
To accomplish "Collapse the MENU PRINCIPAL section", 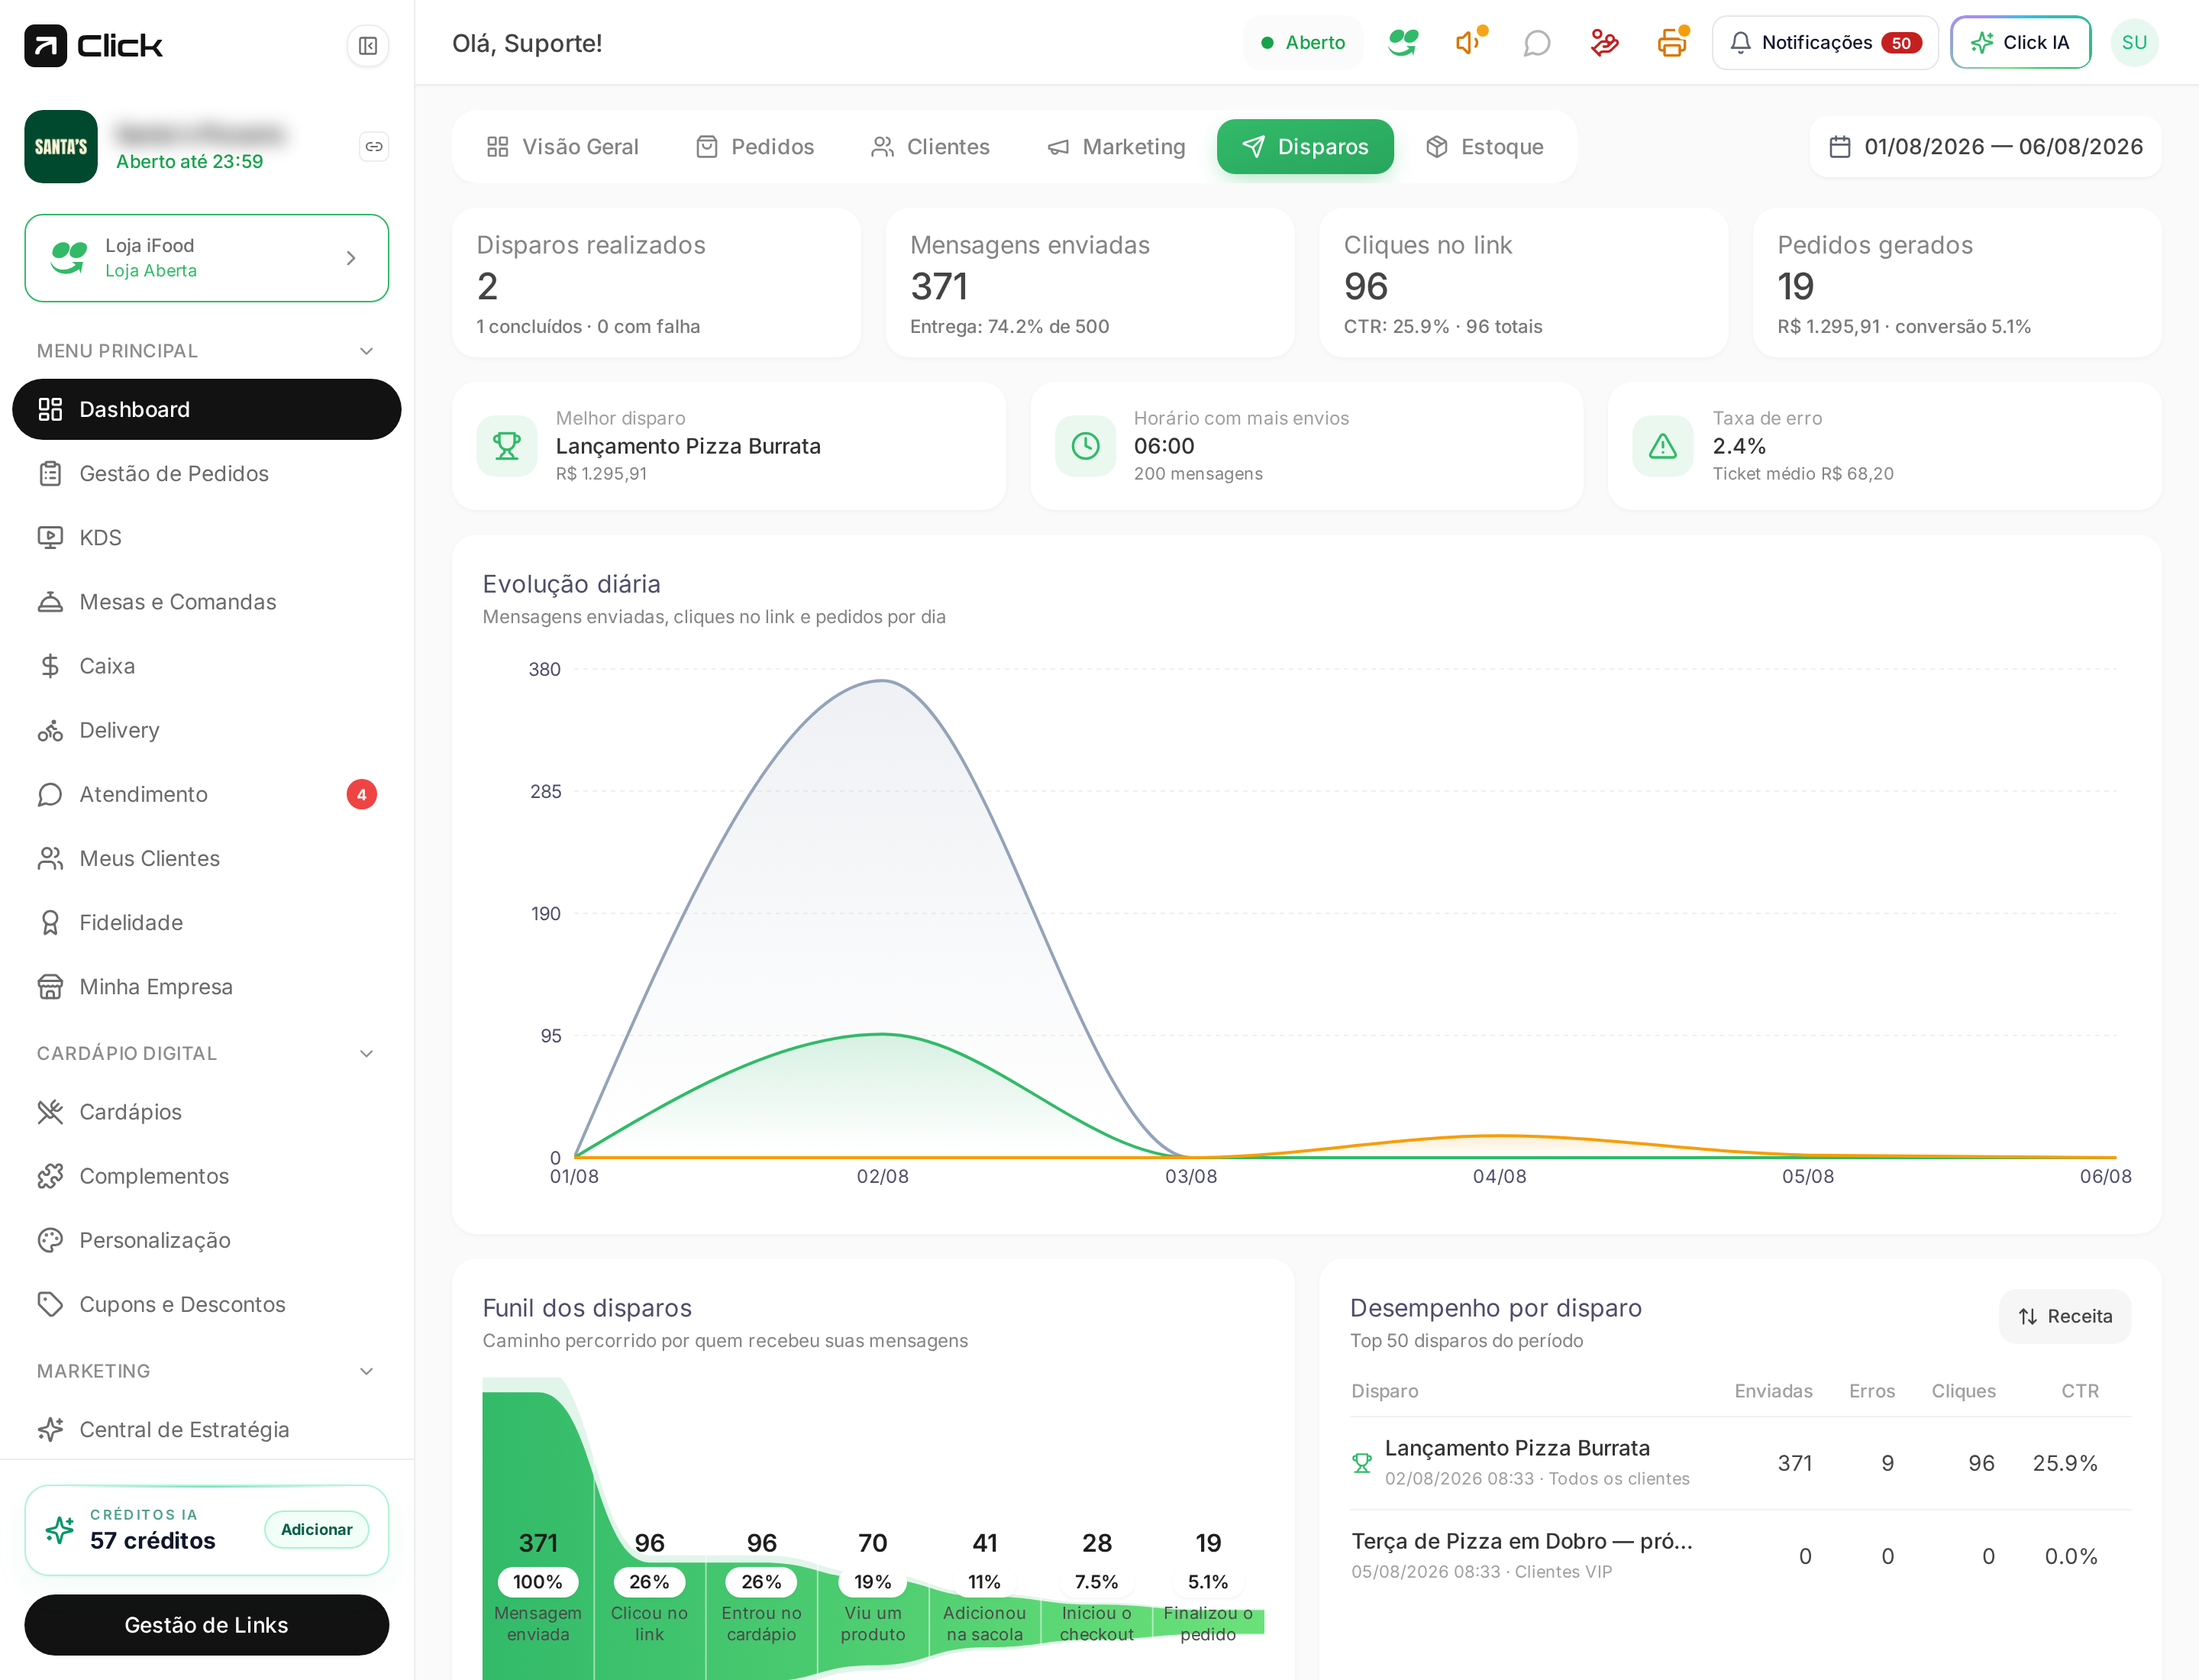I will 366,351.
